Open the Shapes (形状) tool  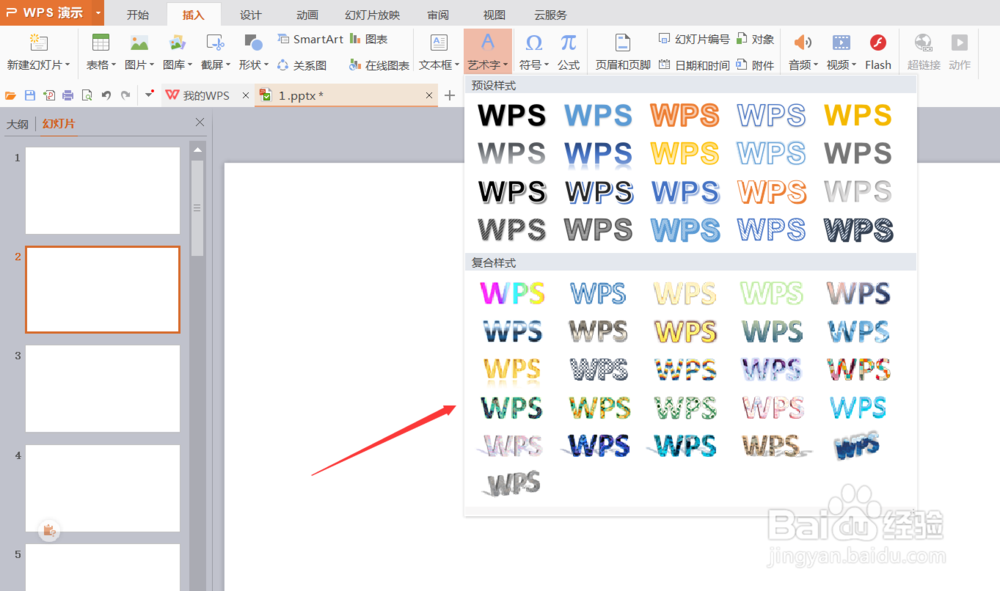[x=253, y=43]
